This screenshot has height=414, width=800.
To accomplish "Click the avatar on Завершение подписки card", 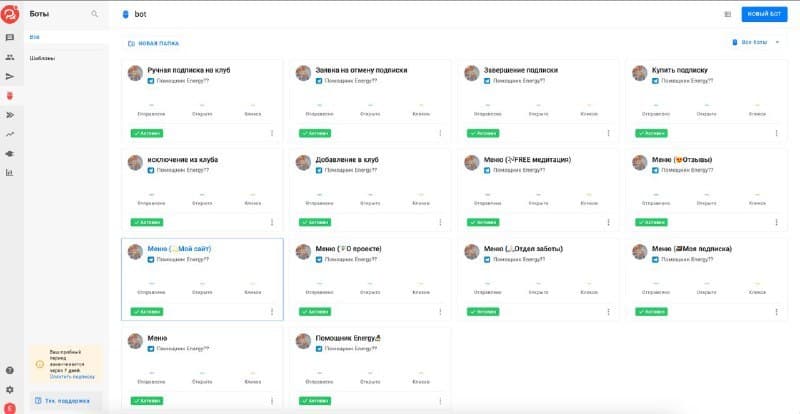I will (x=472, y=73).
